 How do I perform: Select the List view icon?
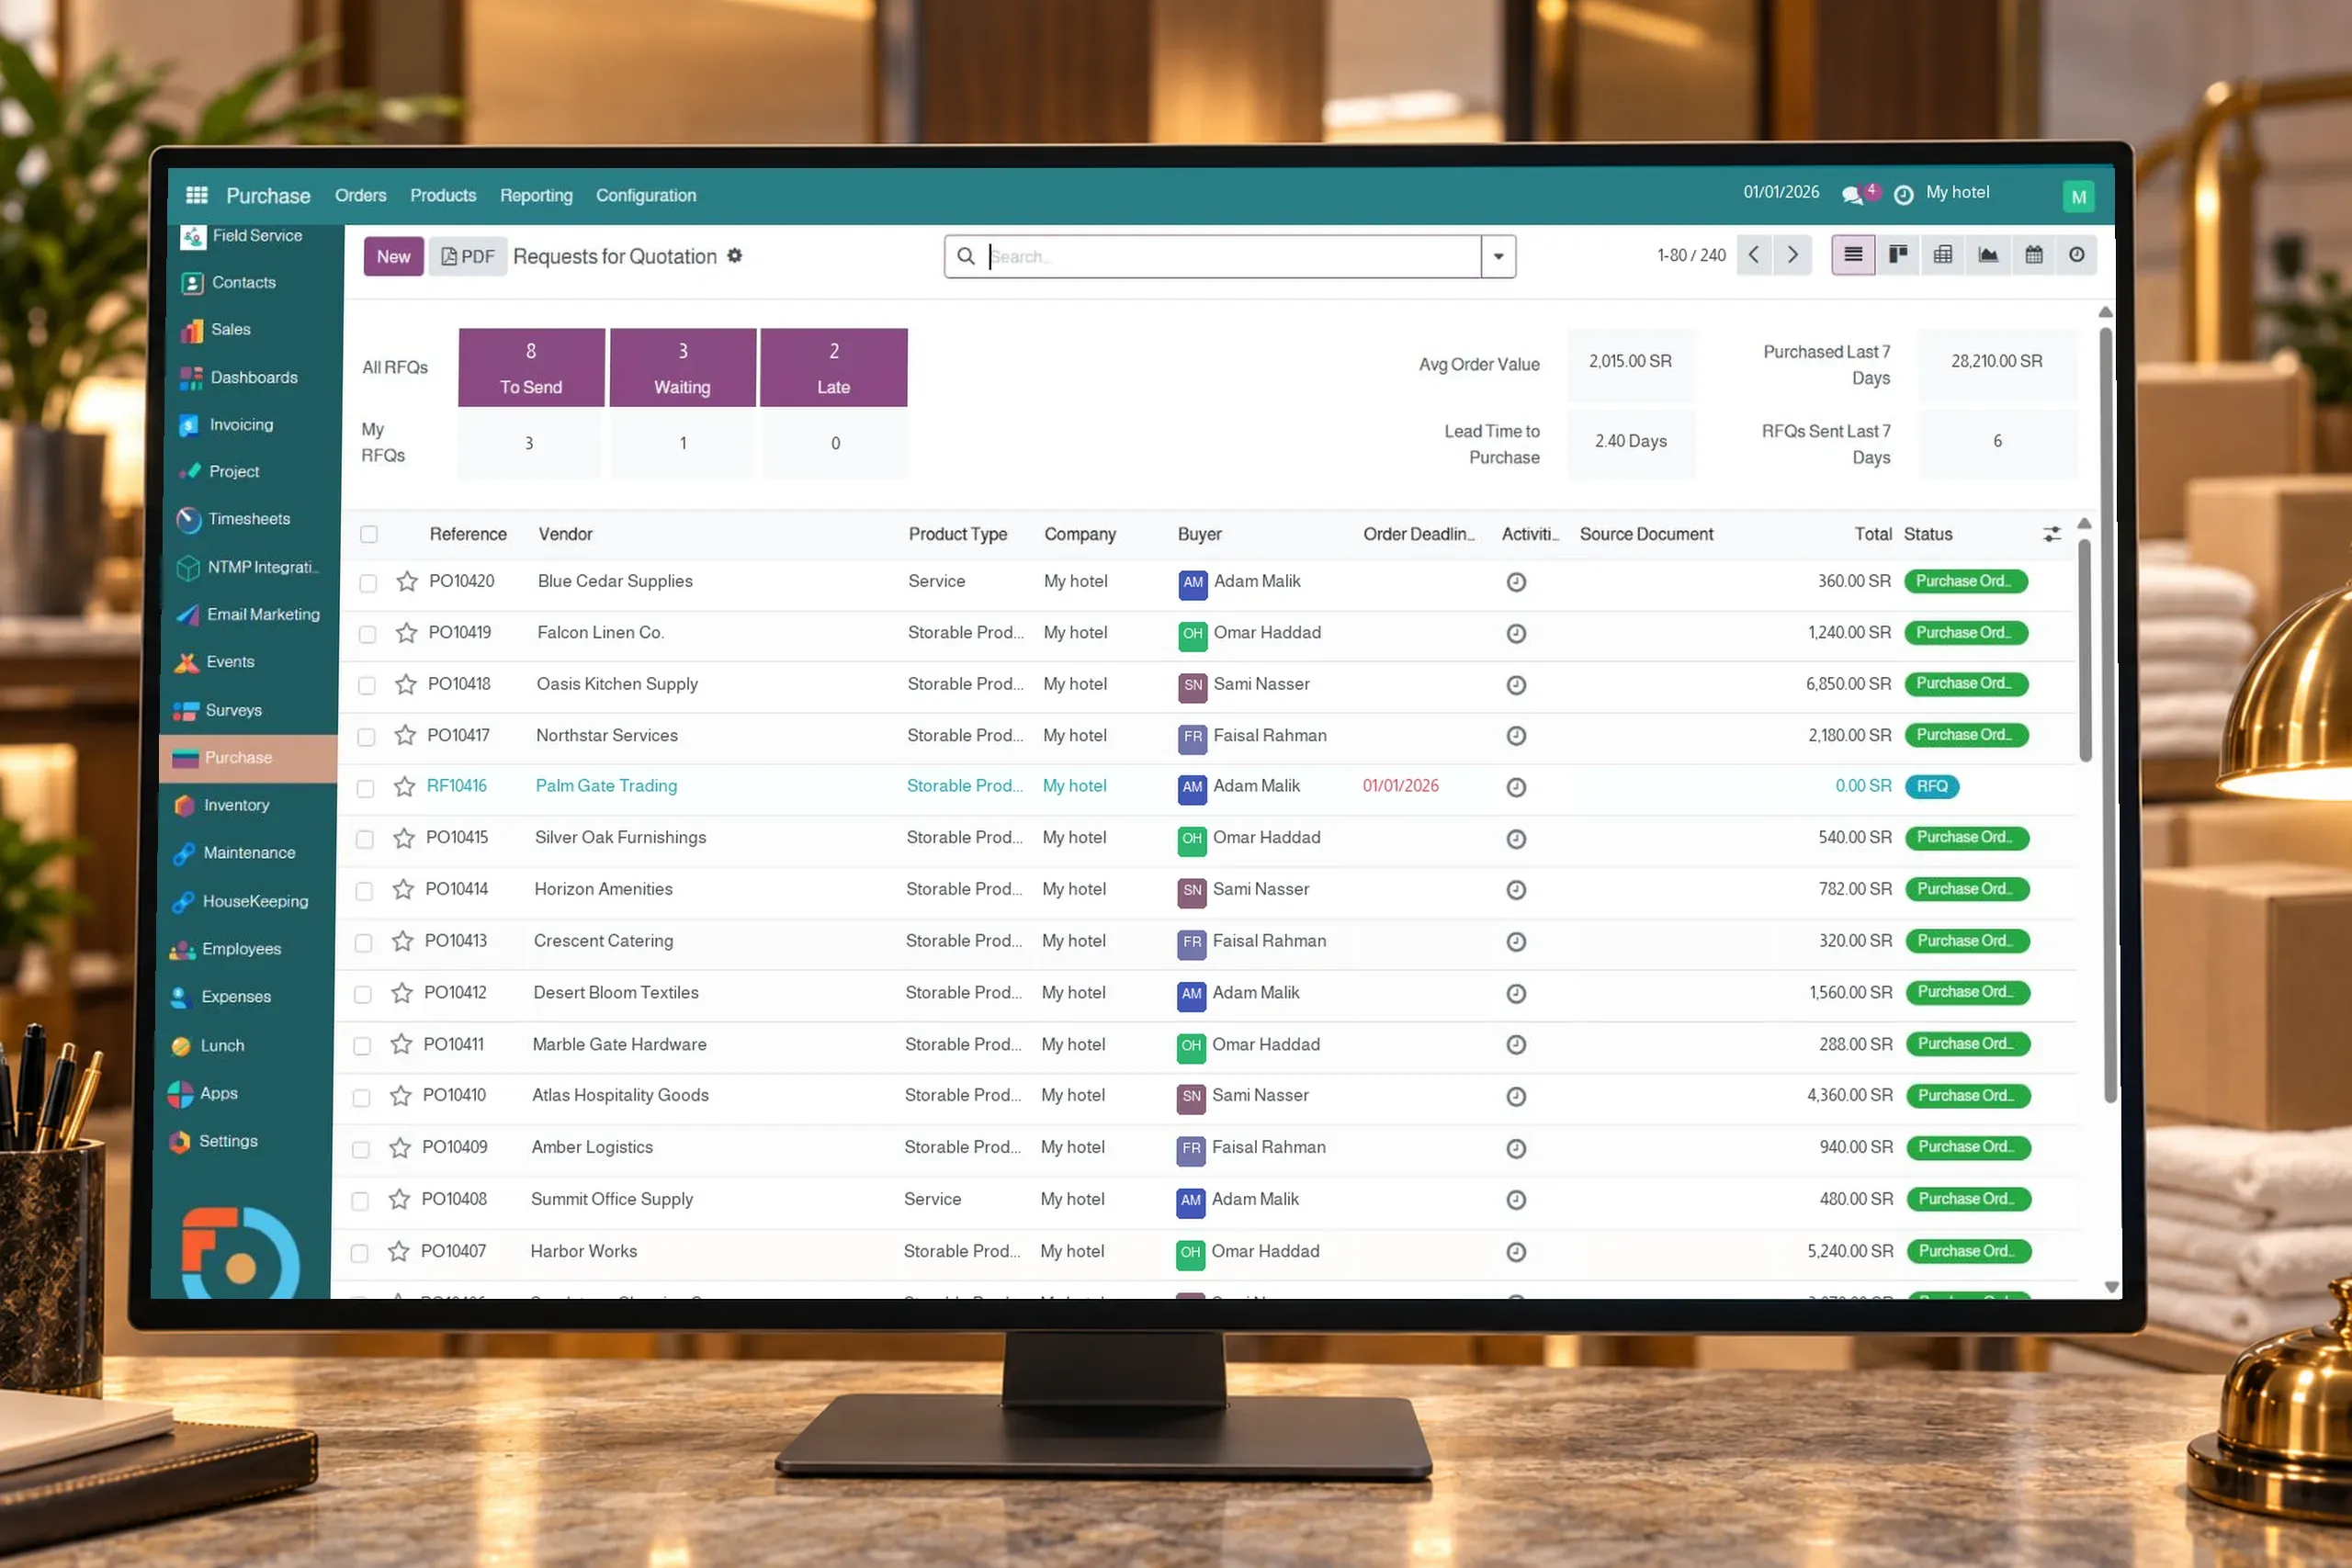[1853, 255]
